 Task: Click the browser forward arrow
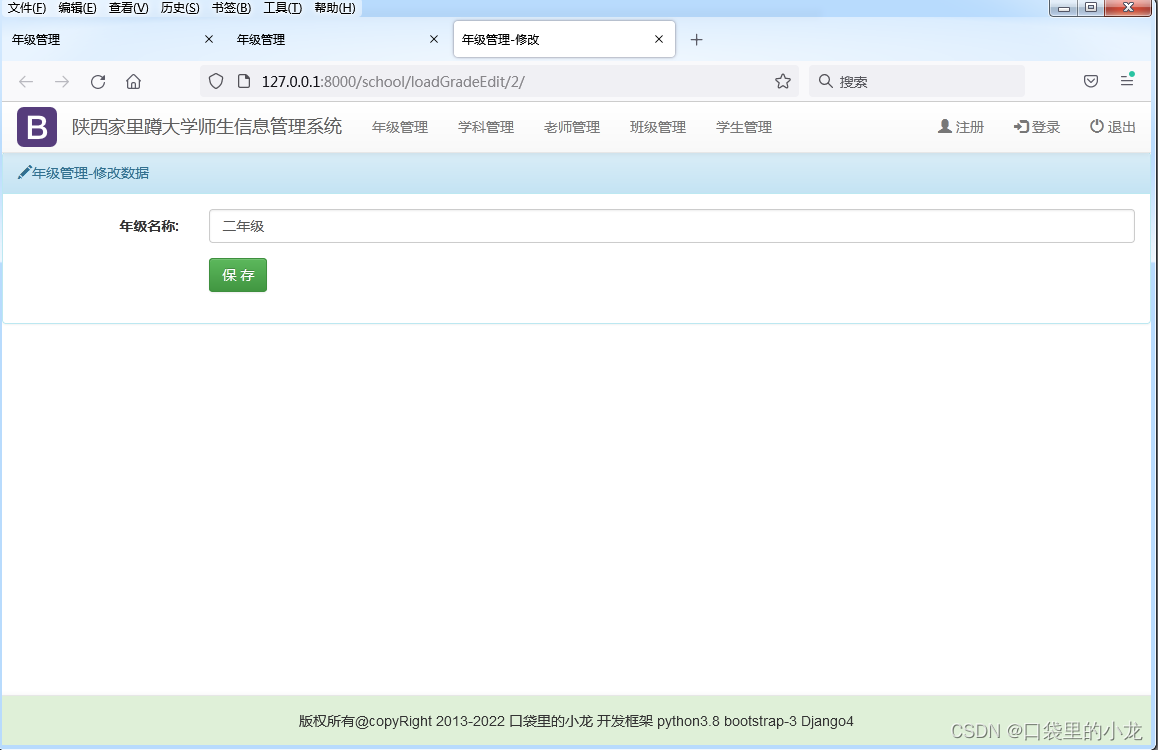click(x=62, y=81)
